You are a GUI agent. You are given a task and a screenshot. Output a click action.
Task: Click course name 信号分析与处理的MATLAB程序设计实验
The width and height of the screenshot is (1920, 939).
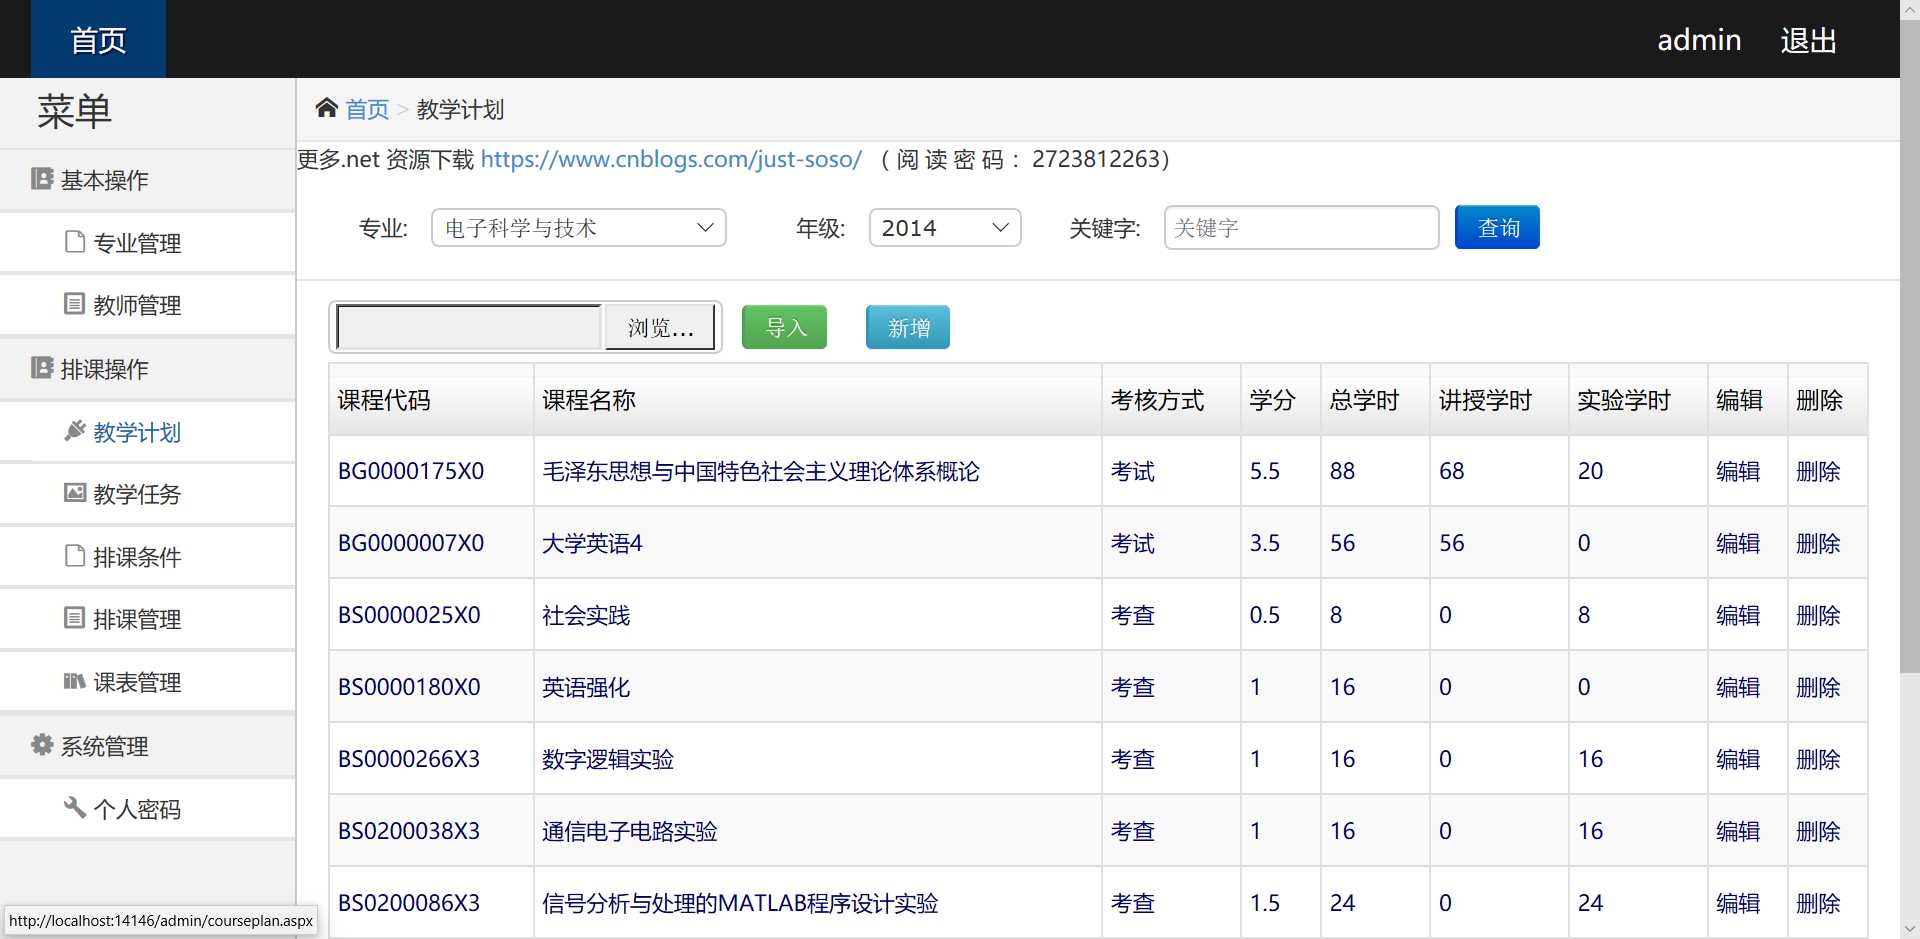click(x=740, y=903)
